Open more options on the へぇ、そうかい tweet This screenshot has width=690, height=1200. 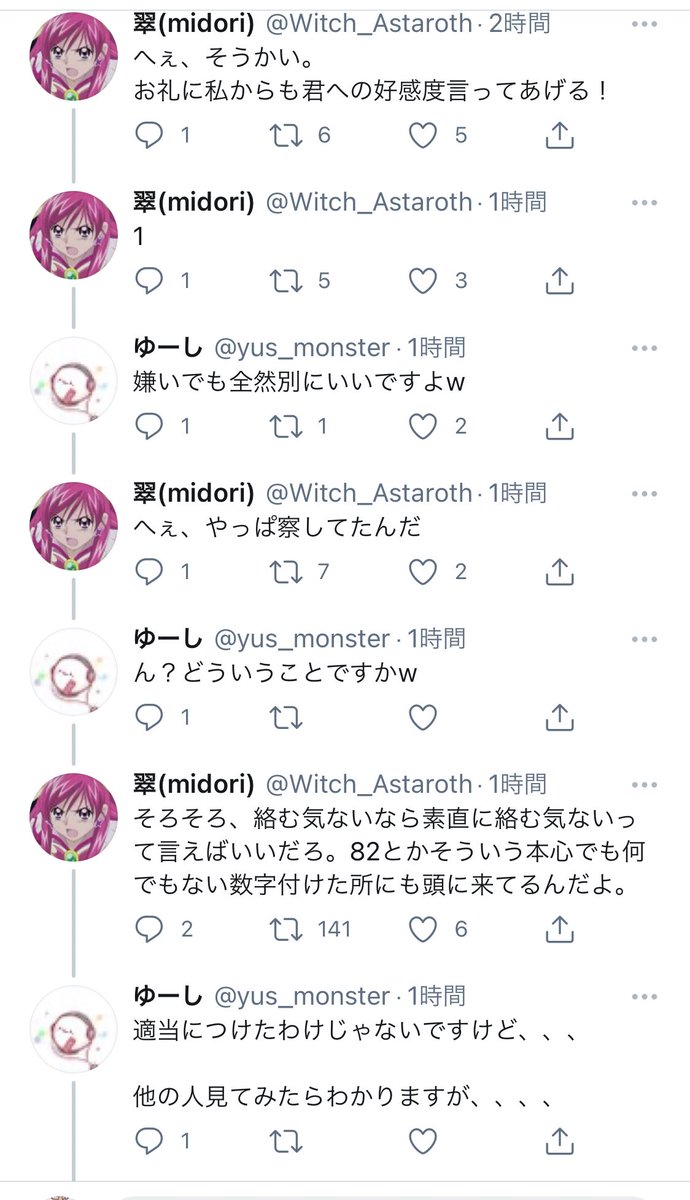click(x=644, y=22)
